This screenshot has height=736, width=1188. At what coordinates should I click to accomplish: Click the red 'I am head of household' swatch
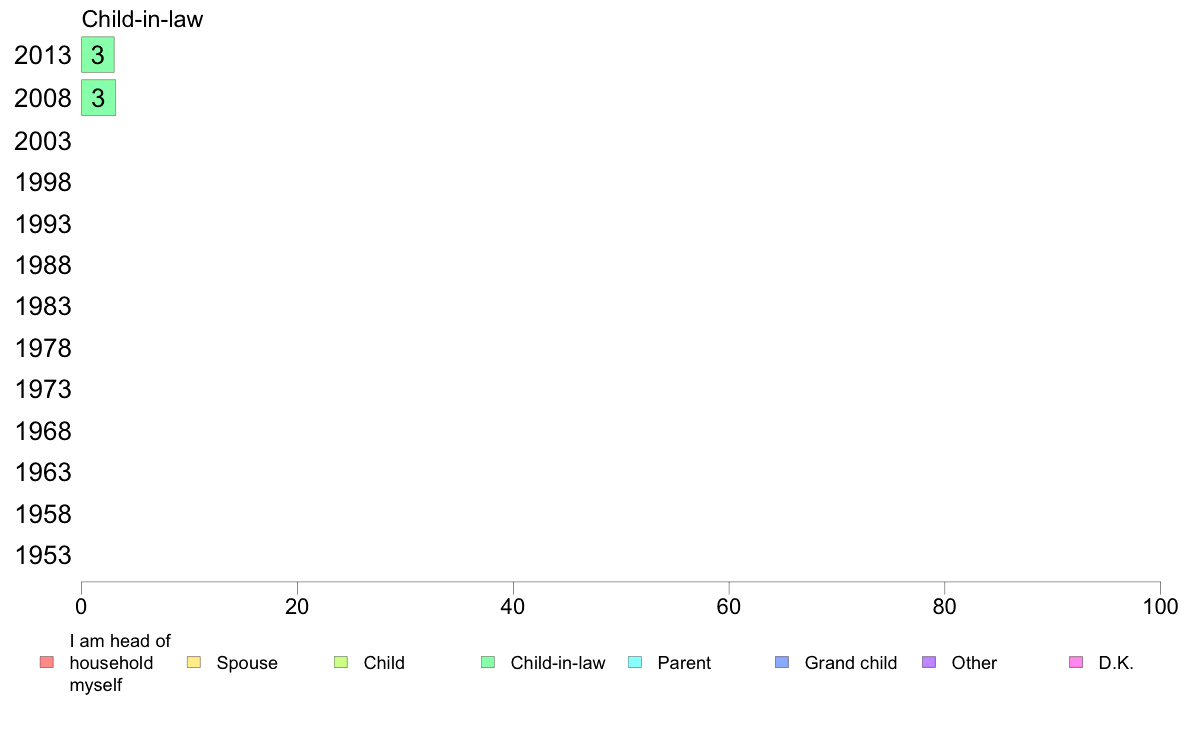coord(47,662)
